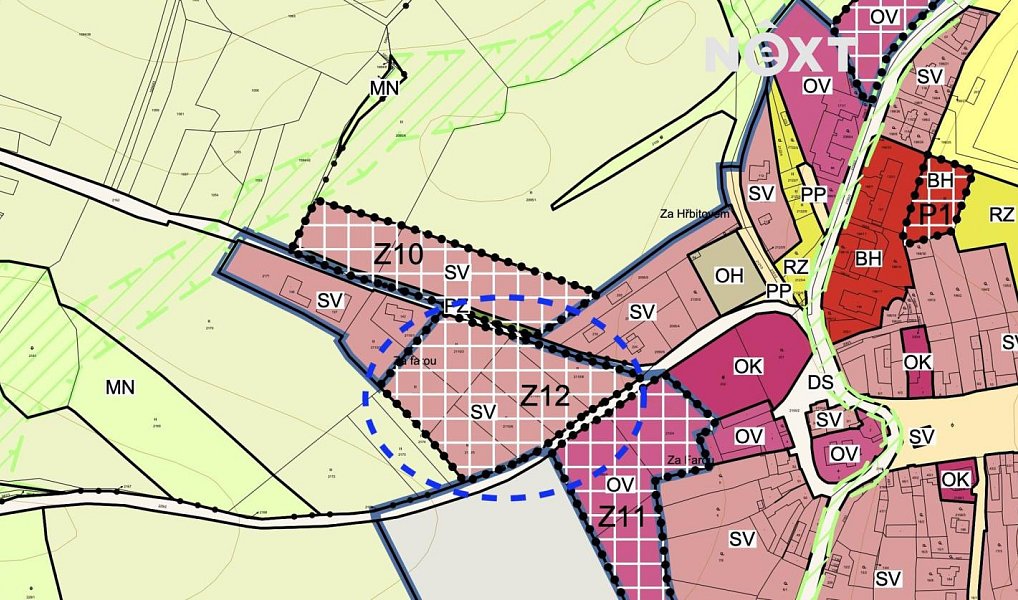Click PP label right of upper SV strip

pos(813,194)
